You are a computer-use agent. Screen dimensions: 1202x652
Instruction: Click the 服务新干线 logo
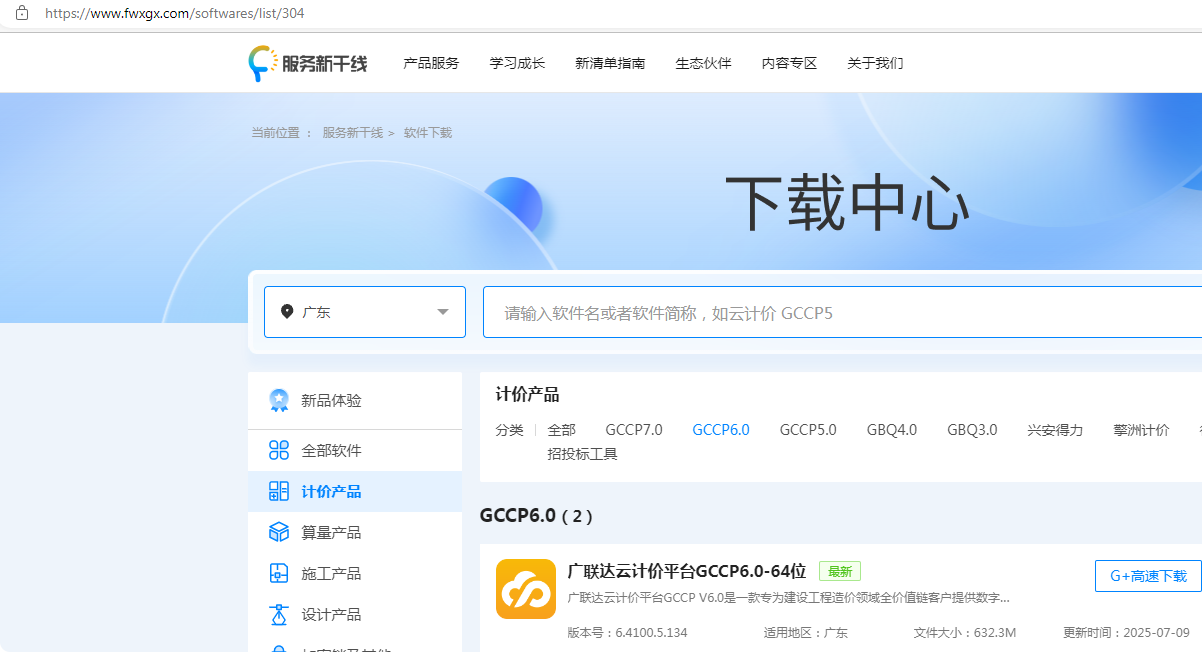[x=308, y=62]
